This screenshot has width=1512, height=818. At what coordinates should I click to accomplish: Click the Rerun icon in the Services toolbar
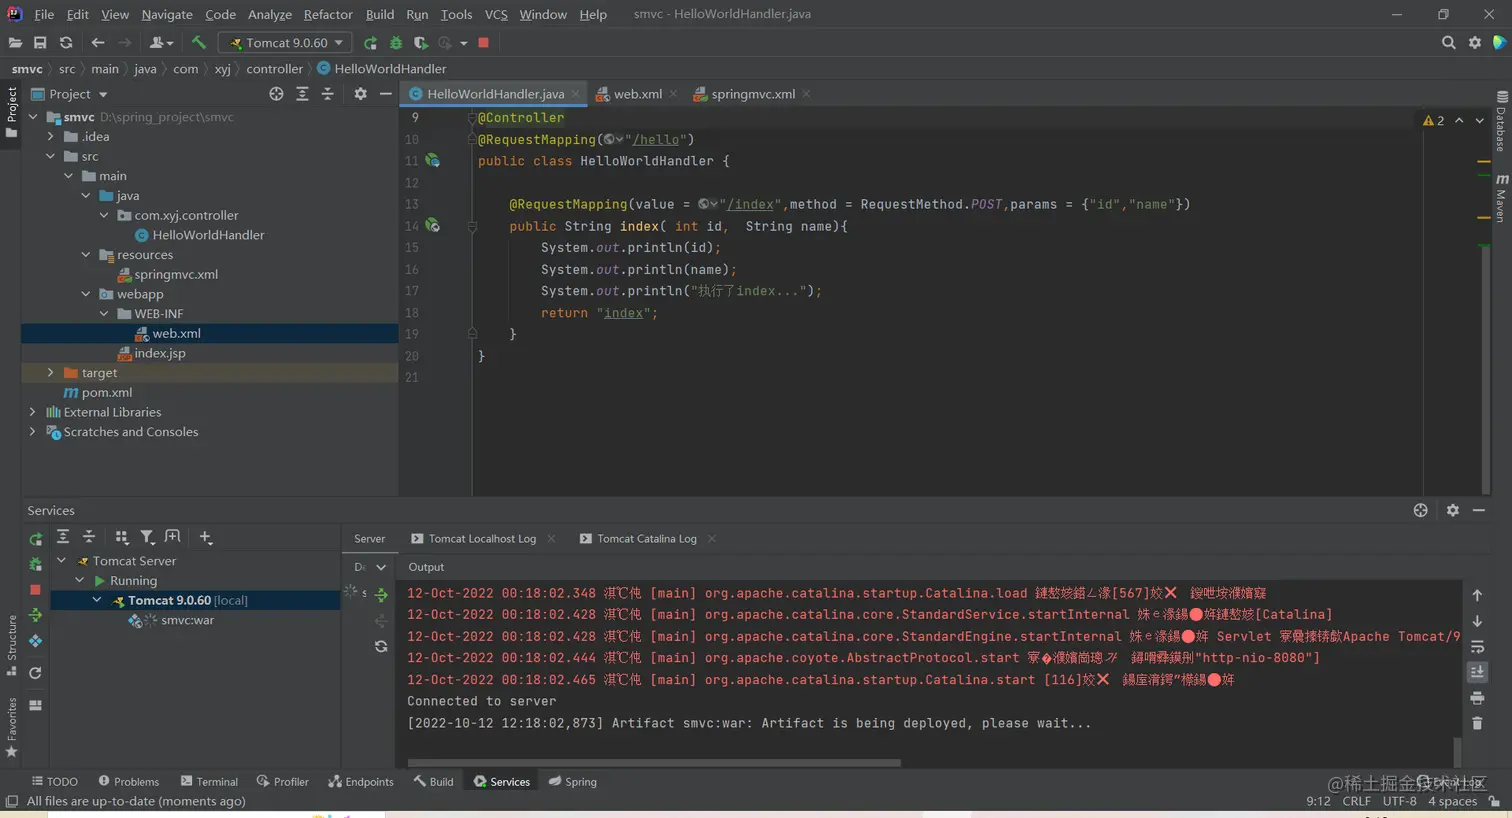[36, 540]
